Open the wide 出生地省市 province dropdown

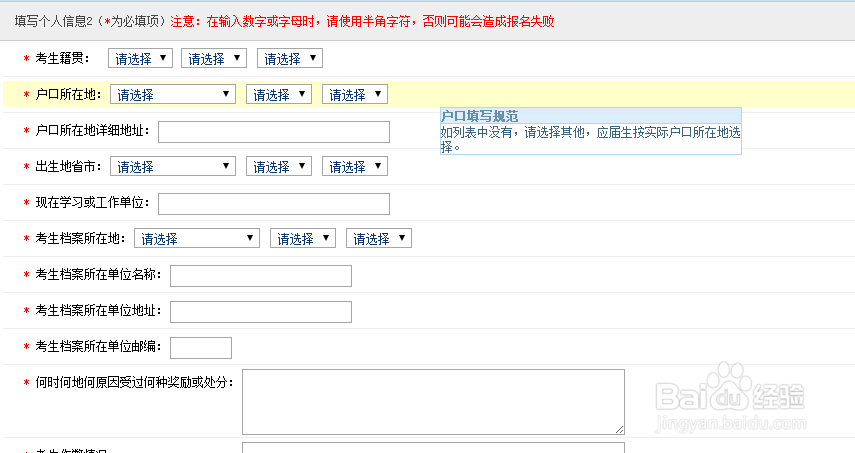(x=173, y=166)
